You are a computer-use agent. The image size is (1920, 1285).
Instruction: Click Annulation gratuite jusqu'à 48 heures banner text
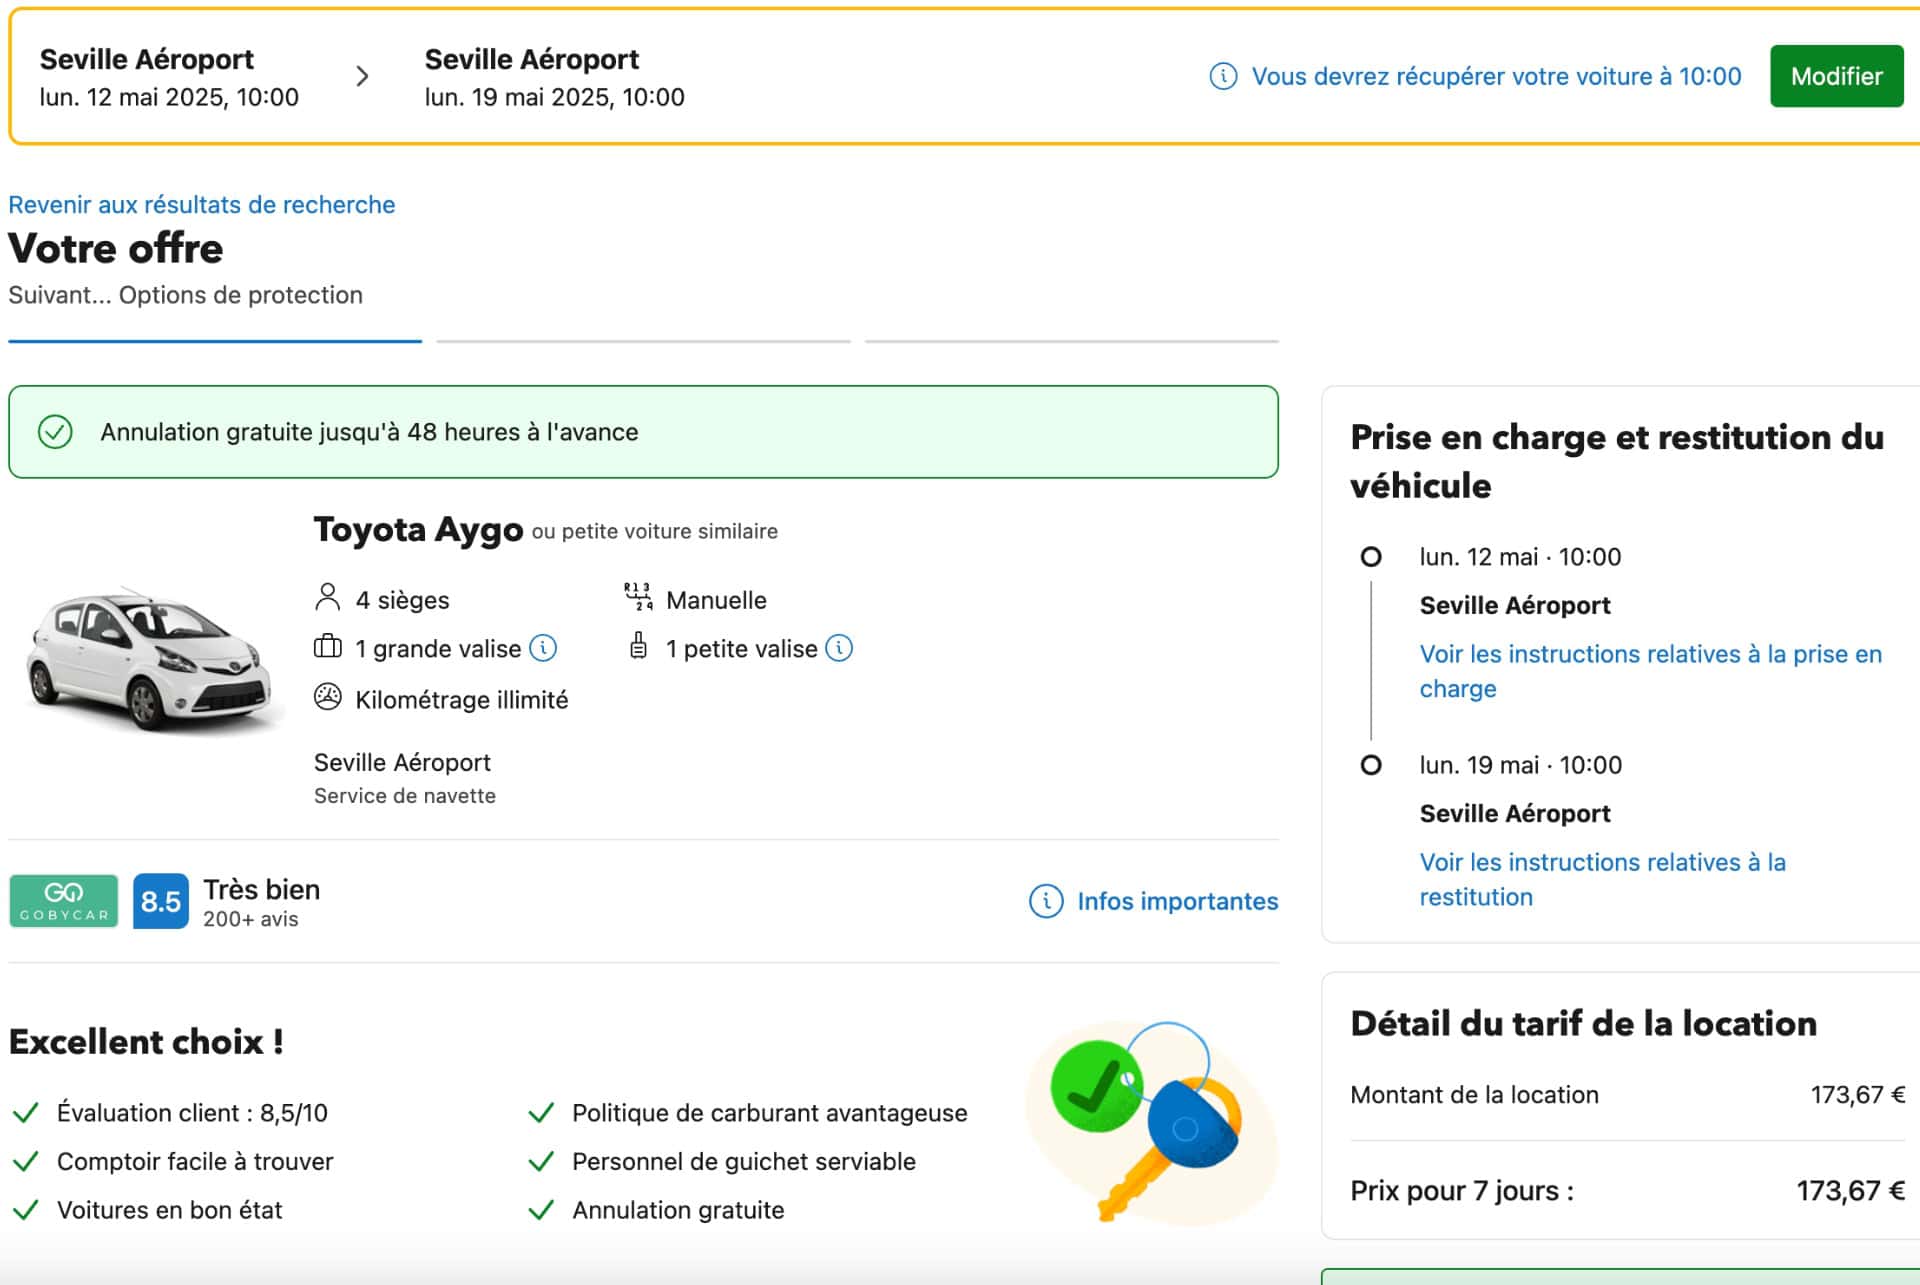369,432
